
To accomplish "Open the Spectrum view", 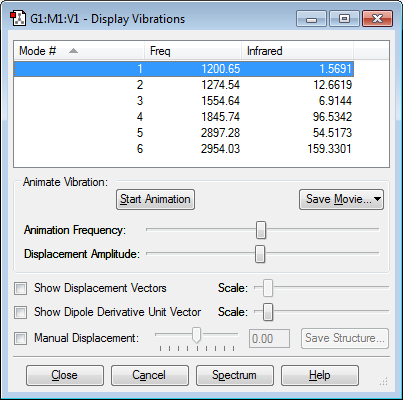I will pyautogui.click(x=235, y=375).
